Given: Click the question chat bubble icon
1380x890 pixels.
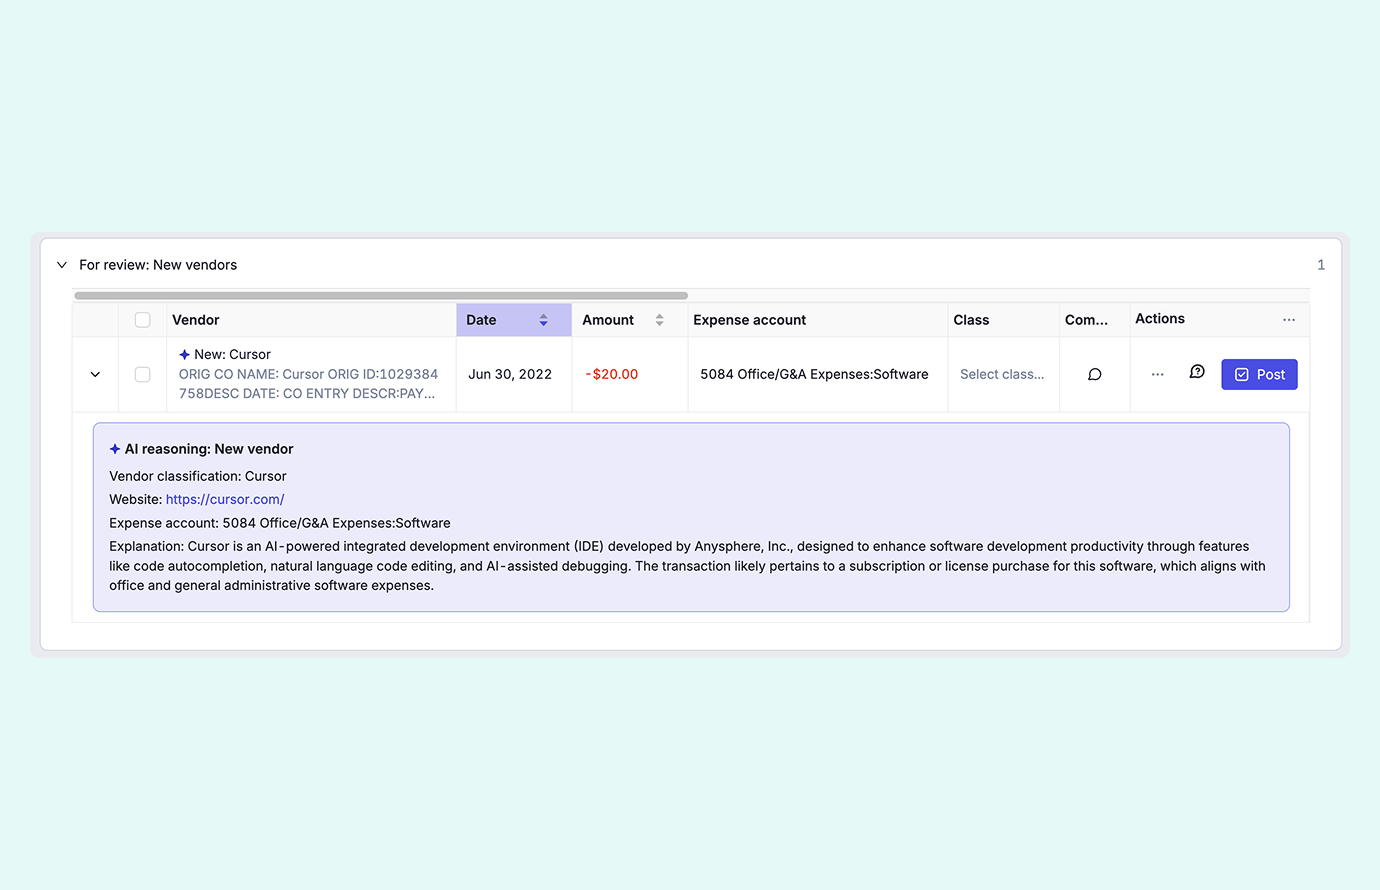Looking at the screenshot, I should click(x=1197, y=372).
